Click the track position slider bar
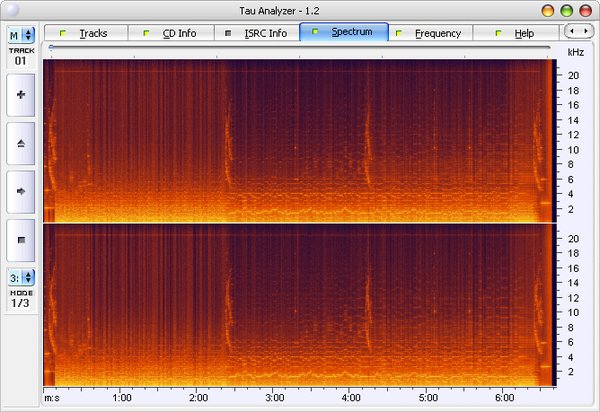This screenshot has width=600, height=412. click(300, 47)
